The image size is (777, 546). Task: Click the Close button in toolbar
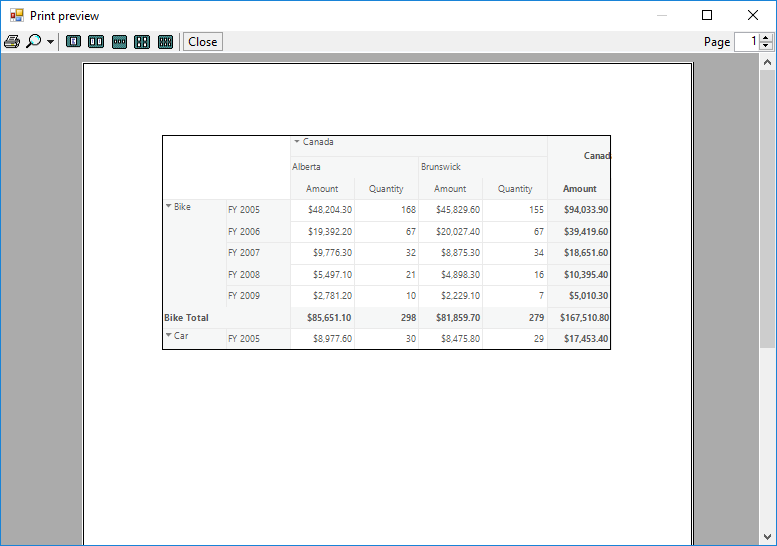[203, 42]
